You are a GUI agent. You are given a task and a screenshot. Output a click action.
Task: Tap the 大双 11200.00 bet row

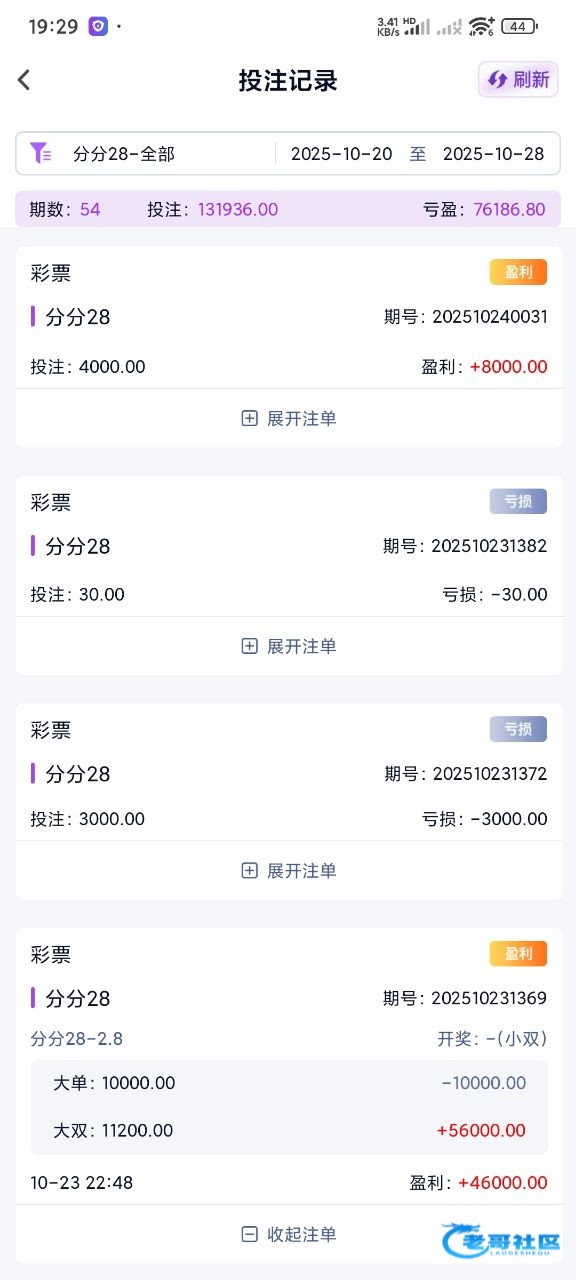(289, 1131)
